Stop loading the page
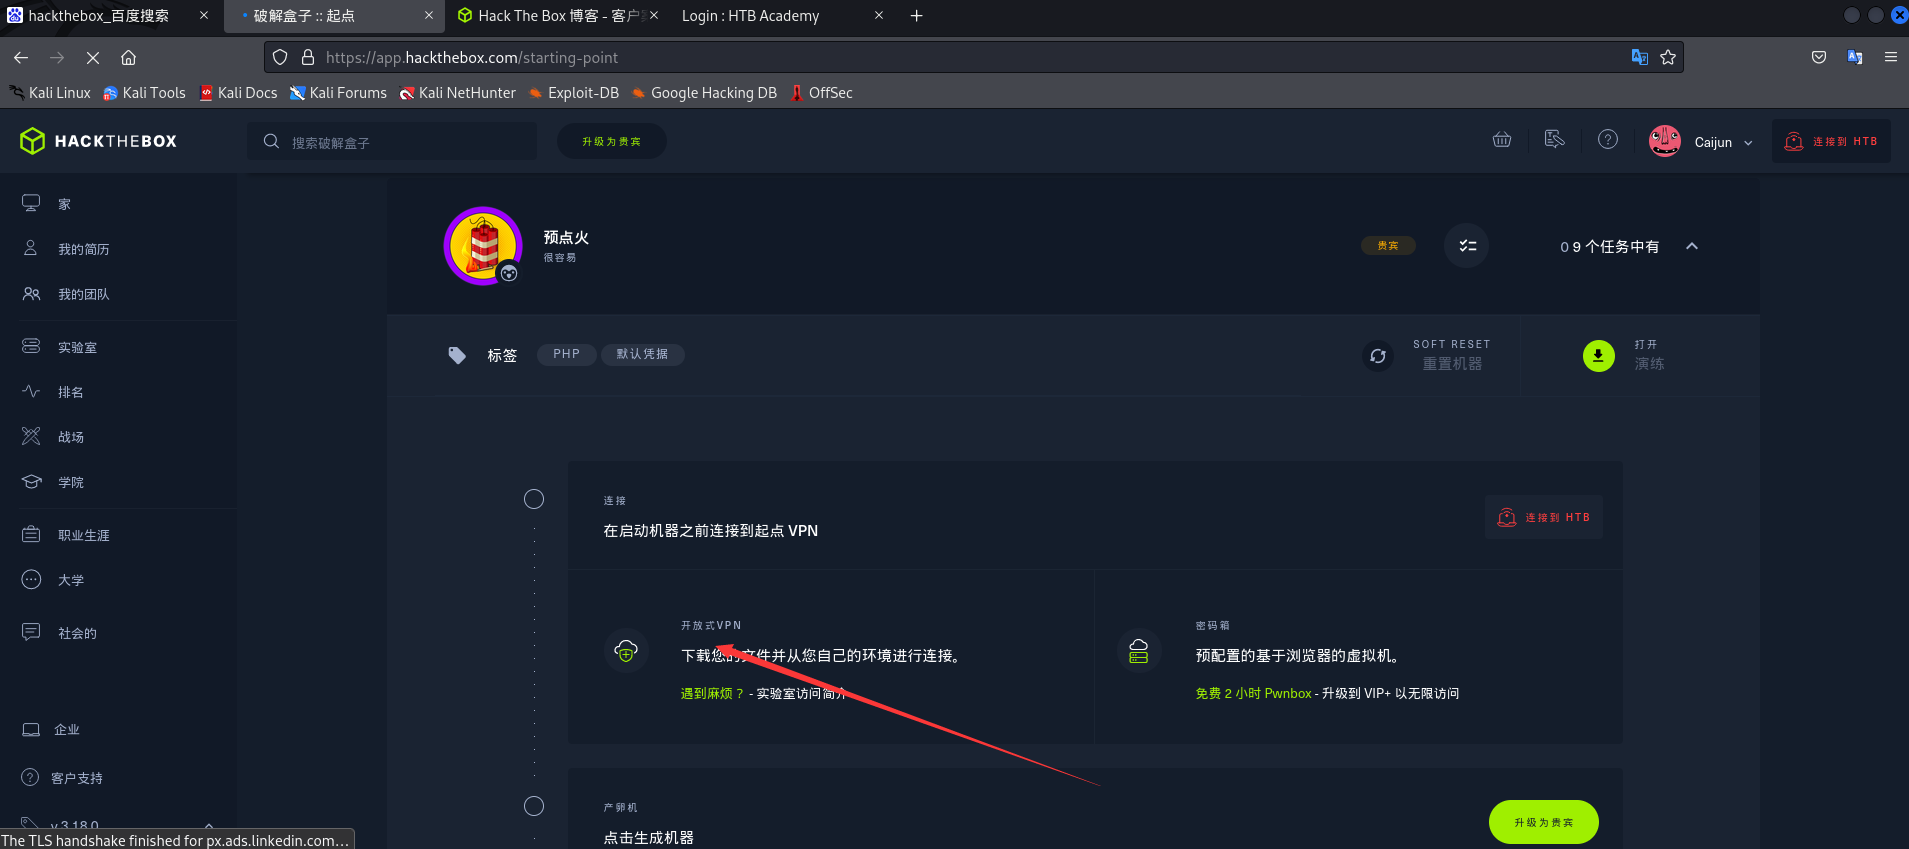Screen dimensions: 1909x849 (x=93, y=58)
